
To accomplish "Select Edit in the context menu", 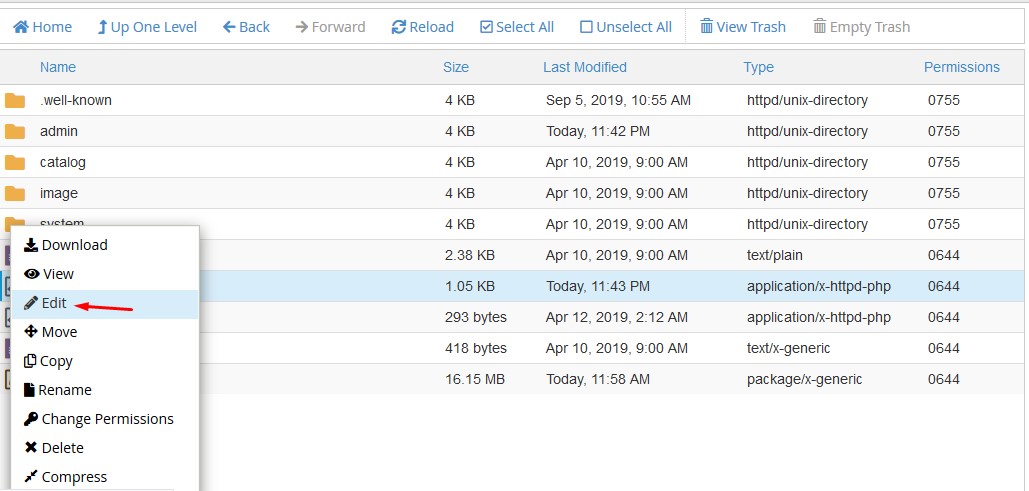I will pos(105,303).
